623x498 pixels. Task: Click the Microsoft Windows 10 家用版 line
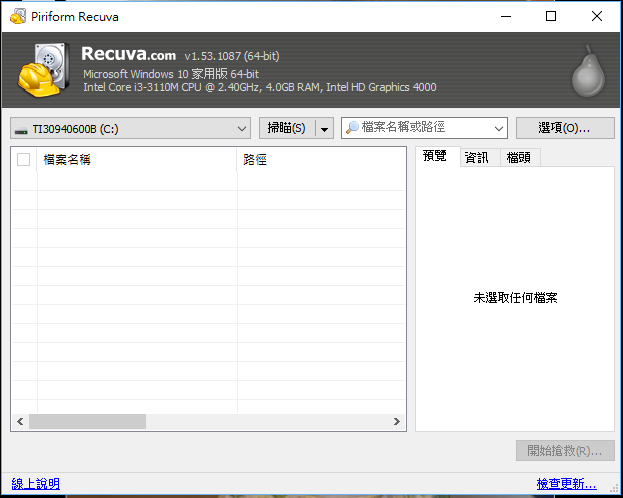tap(171, 74)
